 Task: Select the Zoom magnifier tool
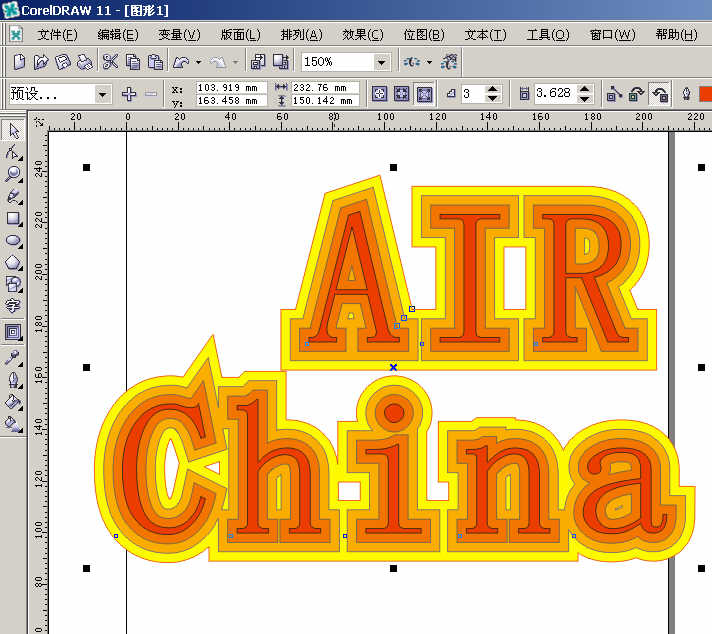[x=13, y=174]
